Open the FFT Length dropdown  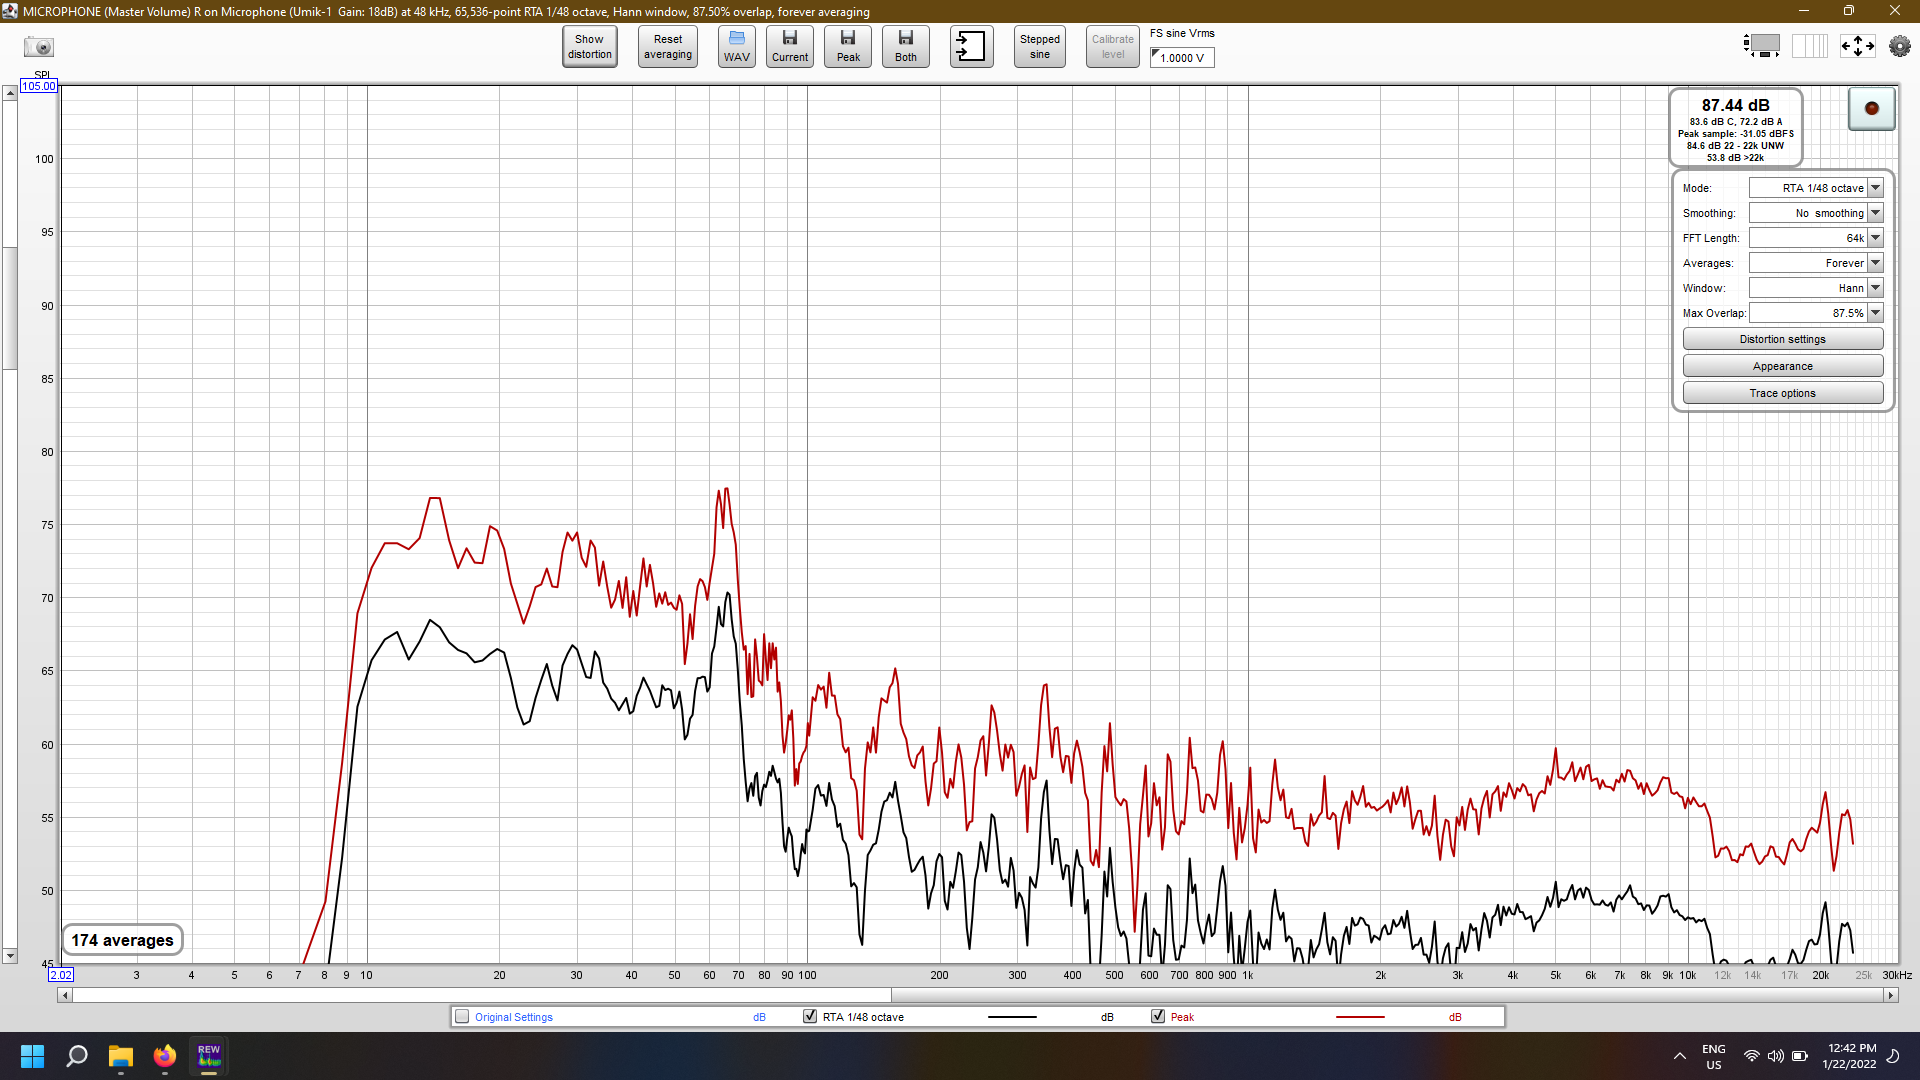click(1816, 238)
